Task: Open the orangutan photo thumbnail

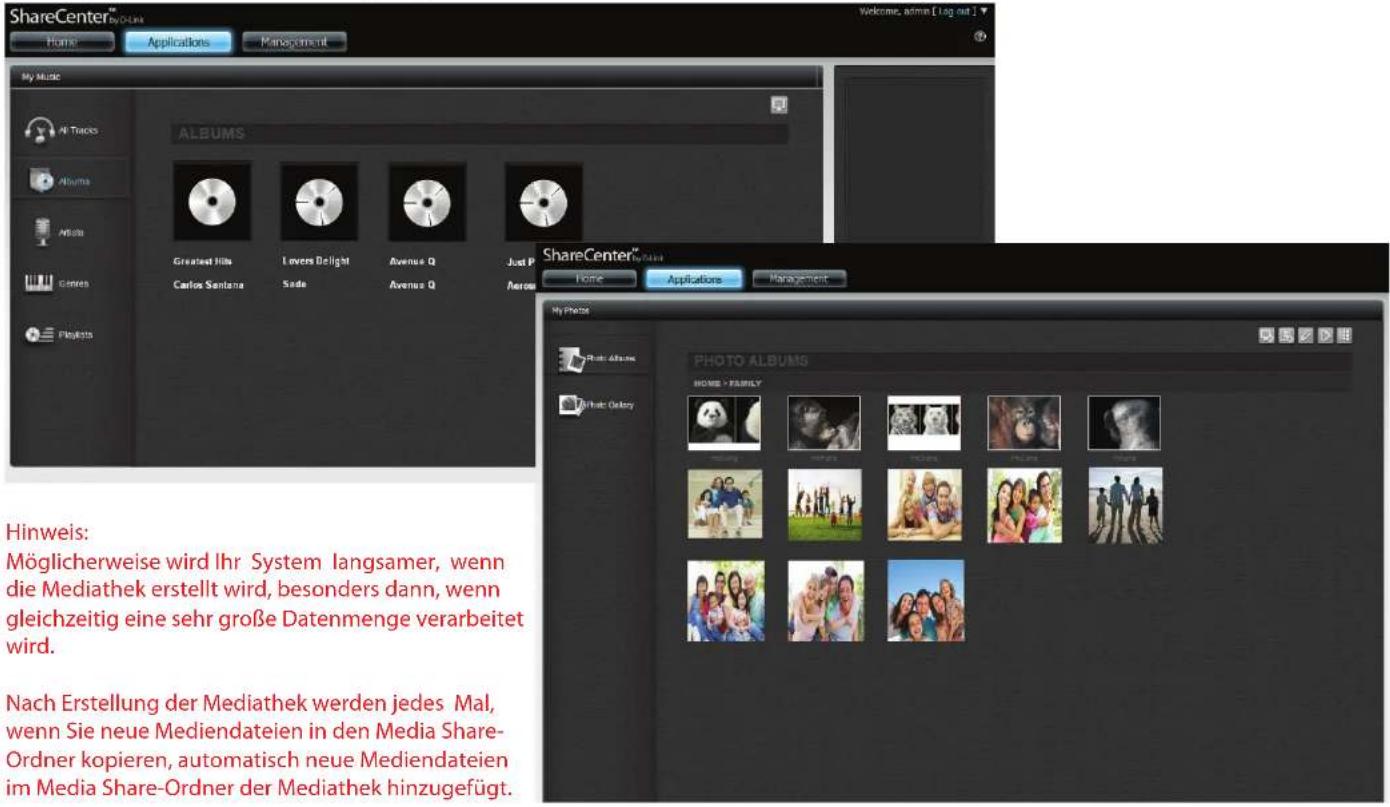Action: tap(1024, 423)
